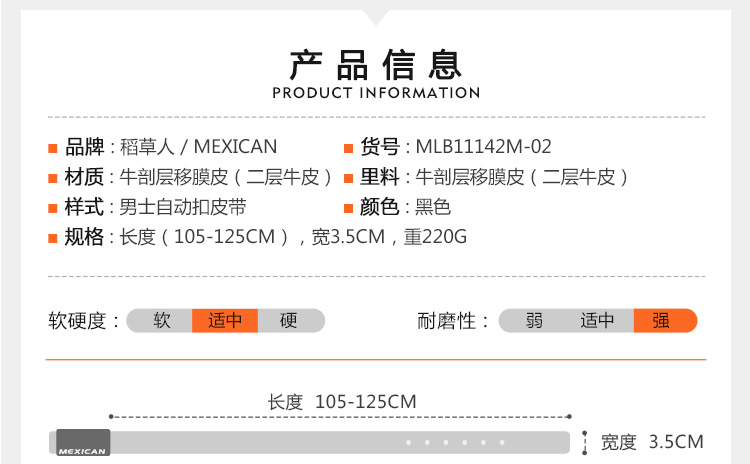Choose the orange 强 wear resistance segment

665,320
